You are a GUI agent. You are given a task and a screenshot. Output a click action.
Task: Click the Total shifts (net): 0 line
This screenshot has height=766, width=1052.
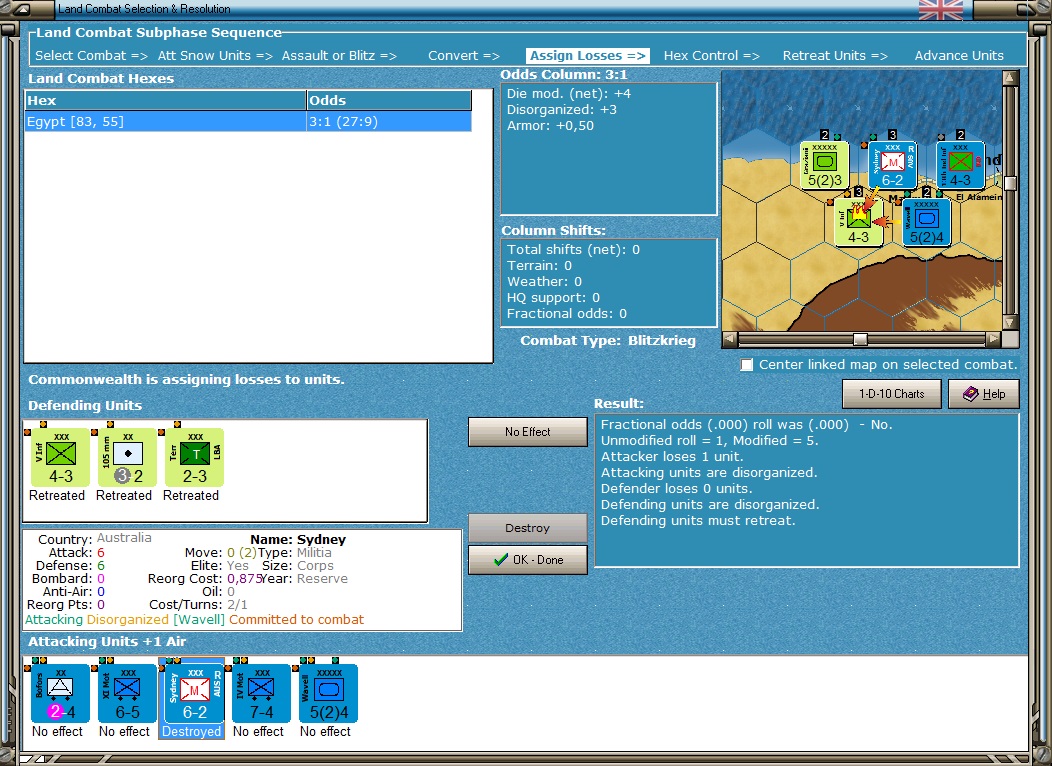point(574,250)
